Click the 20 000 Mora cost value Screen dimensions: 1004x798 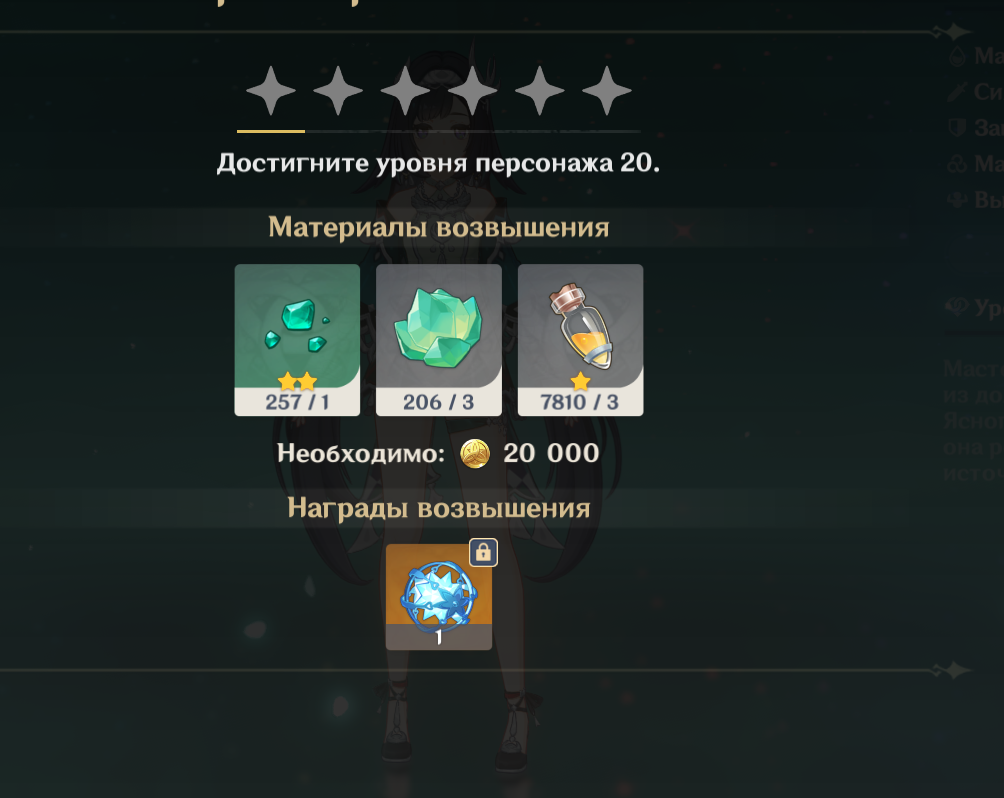(551, 453)
